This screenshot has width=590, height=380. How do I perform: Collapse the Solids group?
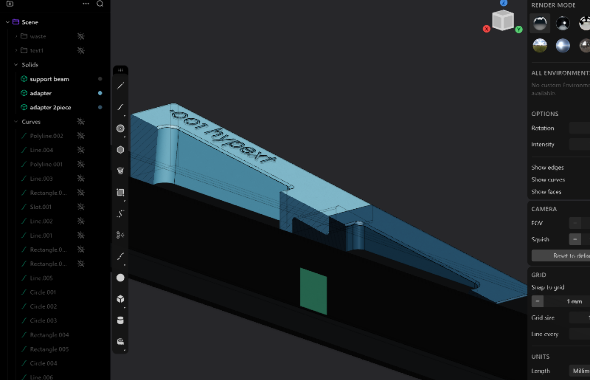click(16, 65)
